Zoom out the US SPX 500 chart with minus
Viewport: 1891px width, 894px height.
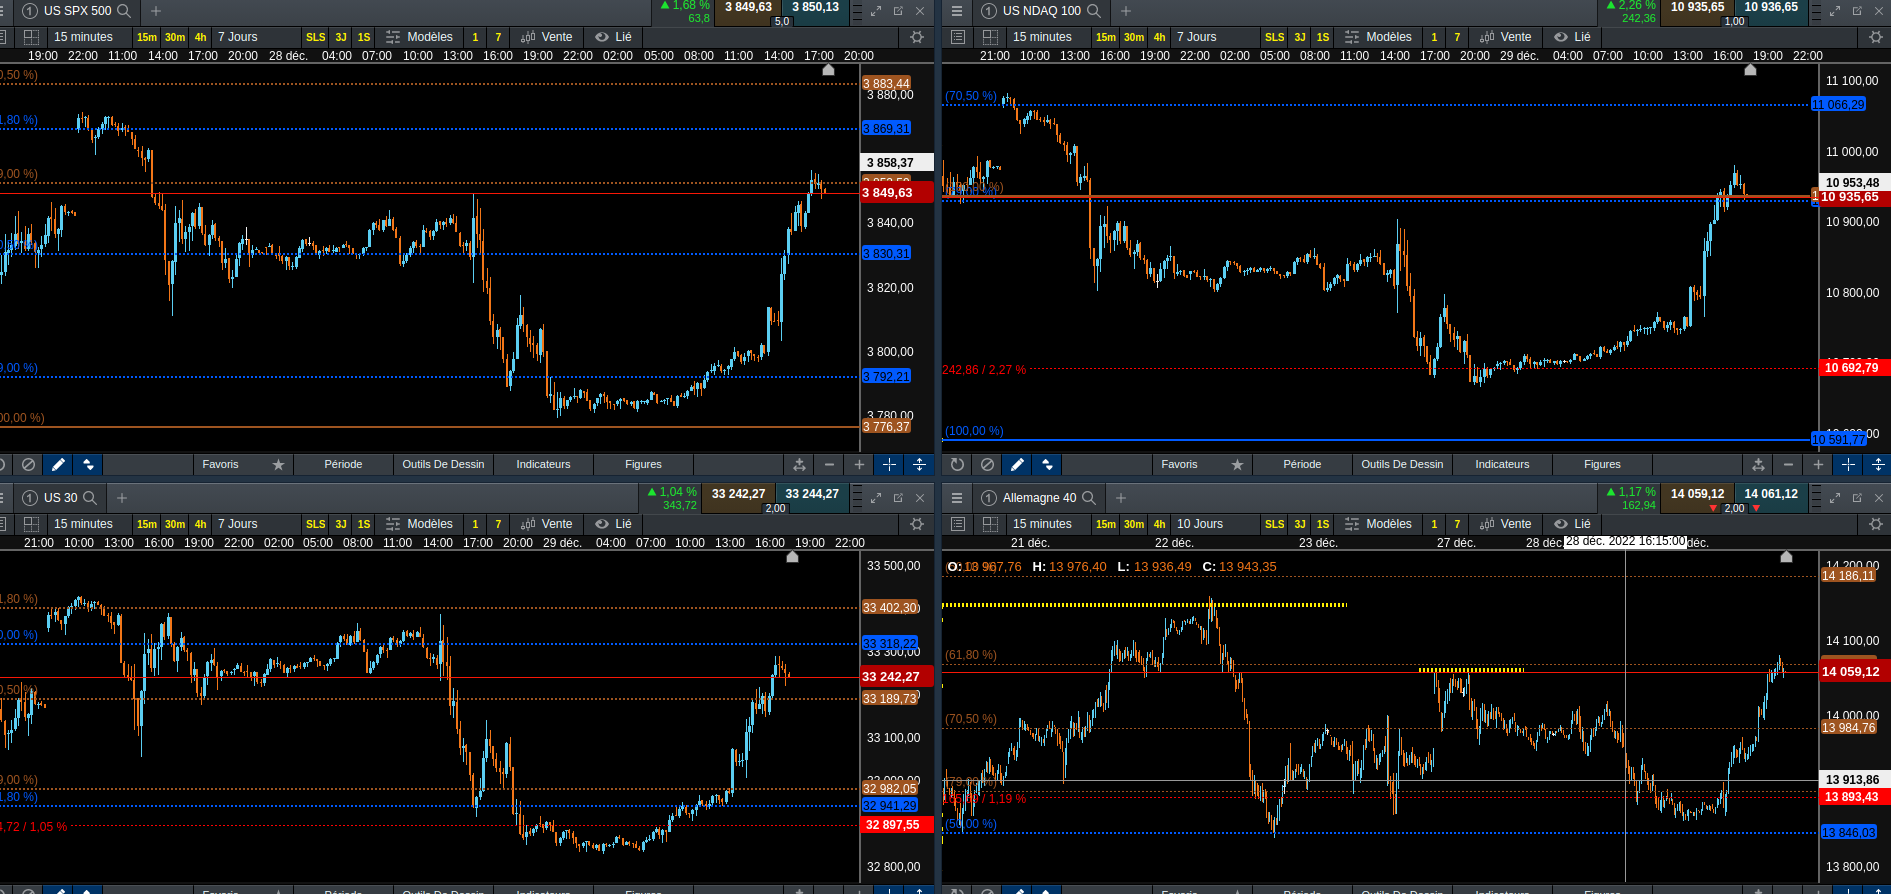pos(829,464)
